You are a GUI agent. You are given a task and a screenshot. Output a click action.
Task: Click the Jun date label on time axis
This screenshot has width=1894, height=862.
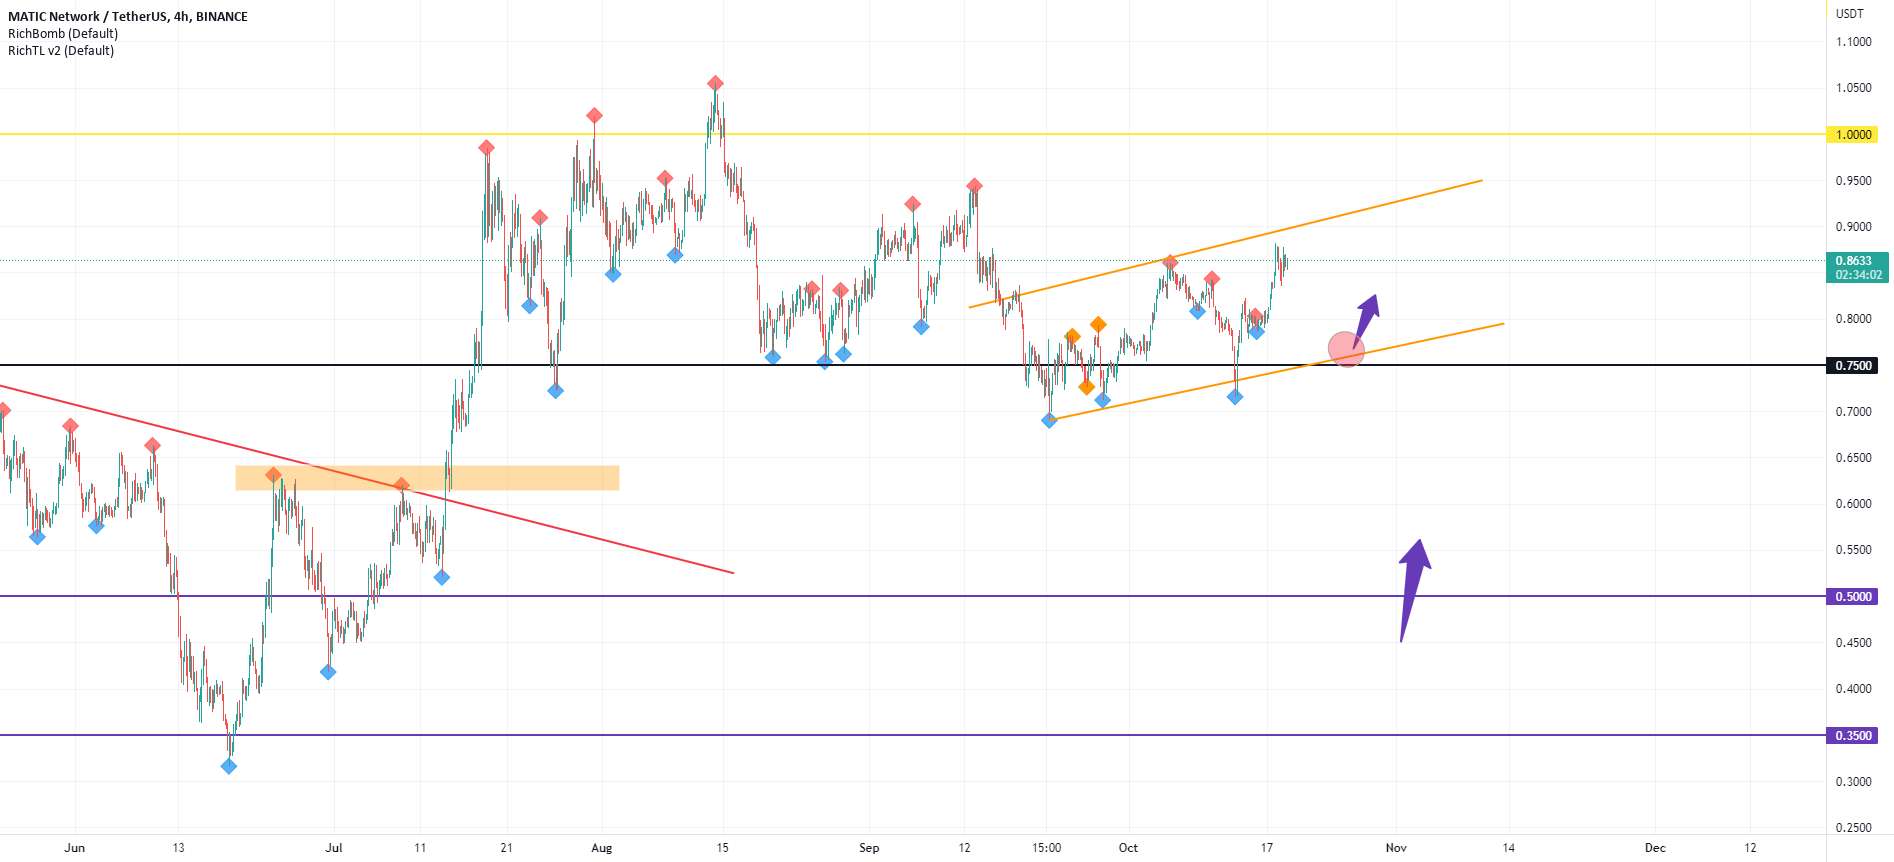click(x=74, y=848)
